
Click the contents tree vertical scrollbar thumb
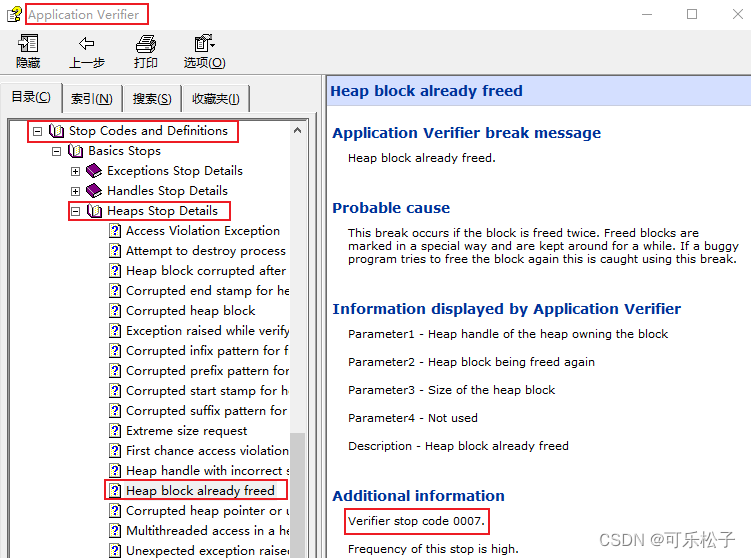point(297,495)
